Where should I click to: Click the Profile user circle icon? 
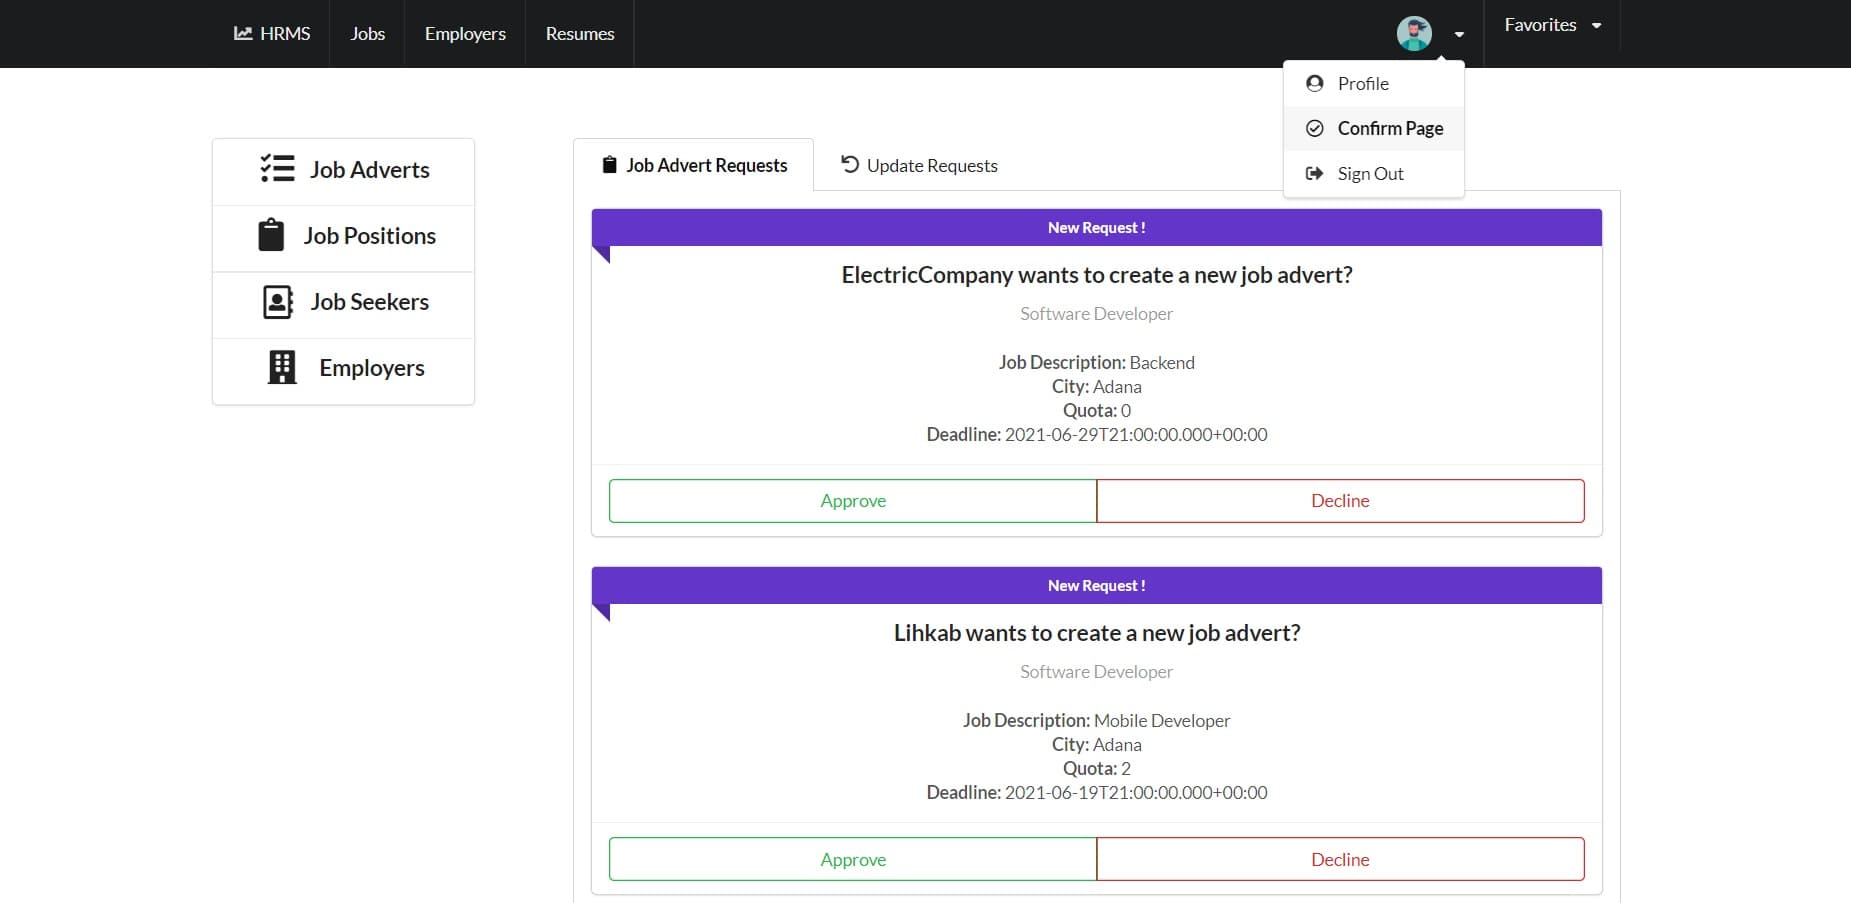point(1314,83)
